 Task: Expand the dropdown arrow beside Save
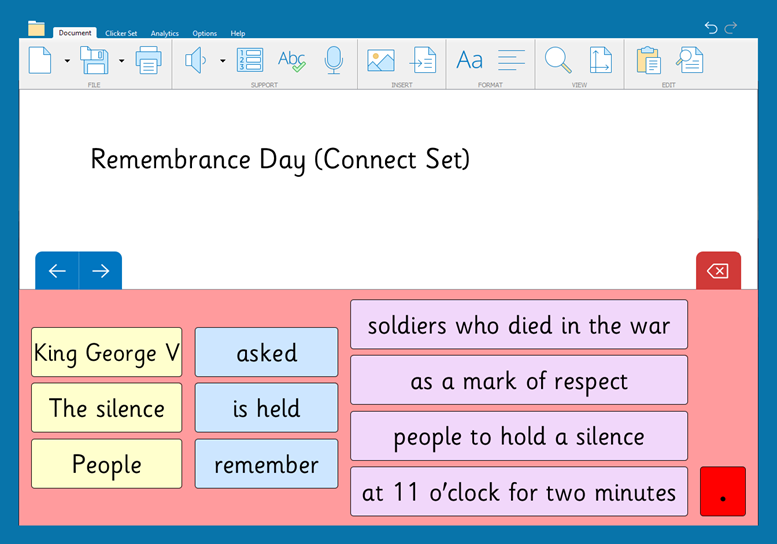(121, 61)
